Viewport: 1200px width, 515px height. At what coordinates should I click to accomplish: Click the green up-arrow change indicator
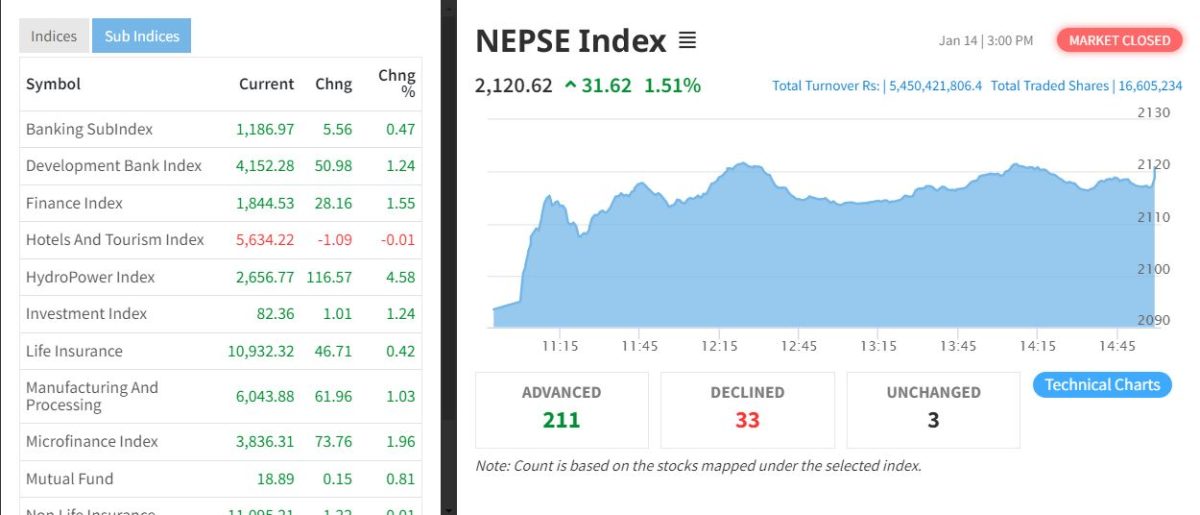(x=570, y=86)
